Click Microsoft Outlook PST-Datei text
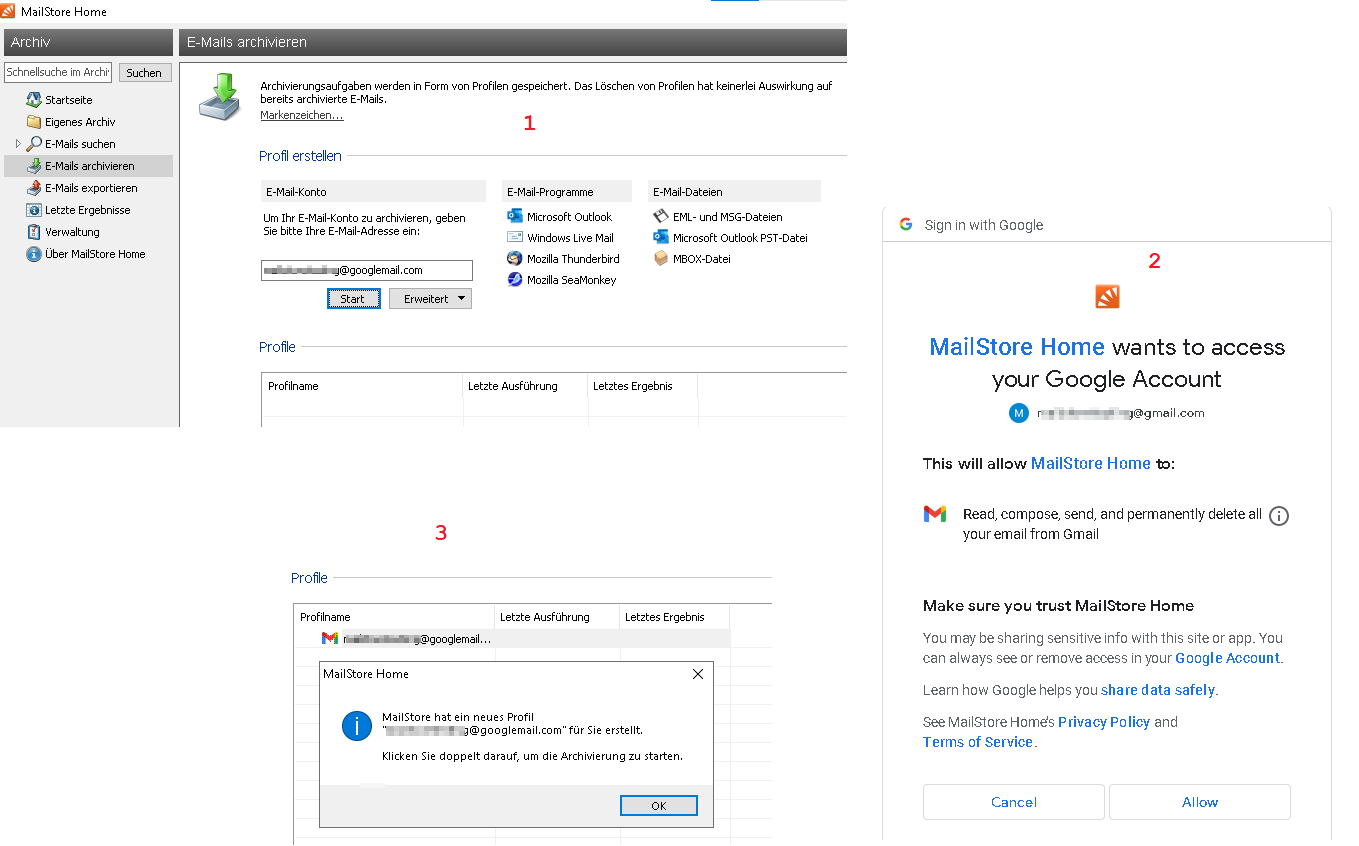The width and height of the screenshot is (1359, 846). coord(740,238)
